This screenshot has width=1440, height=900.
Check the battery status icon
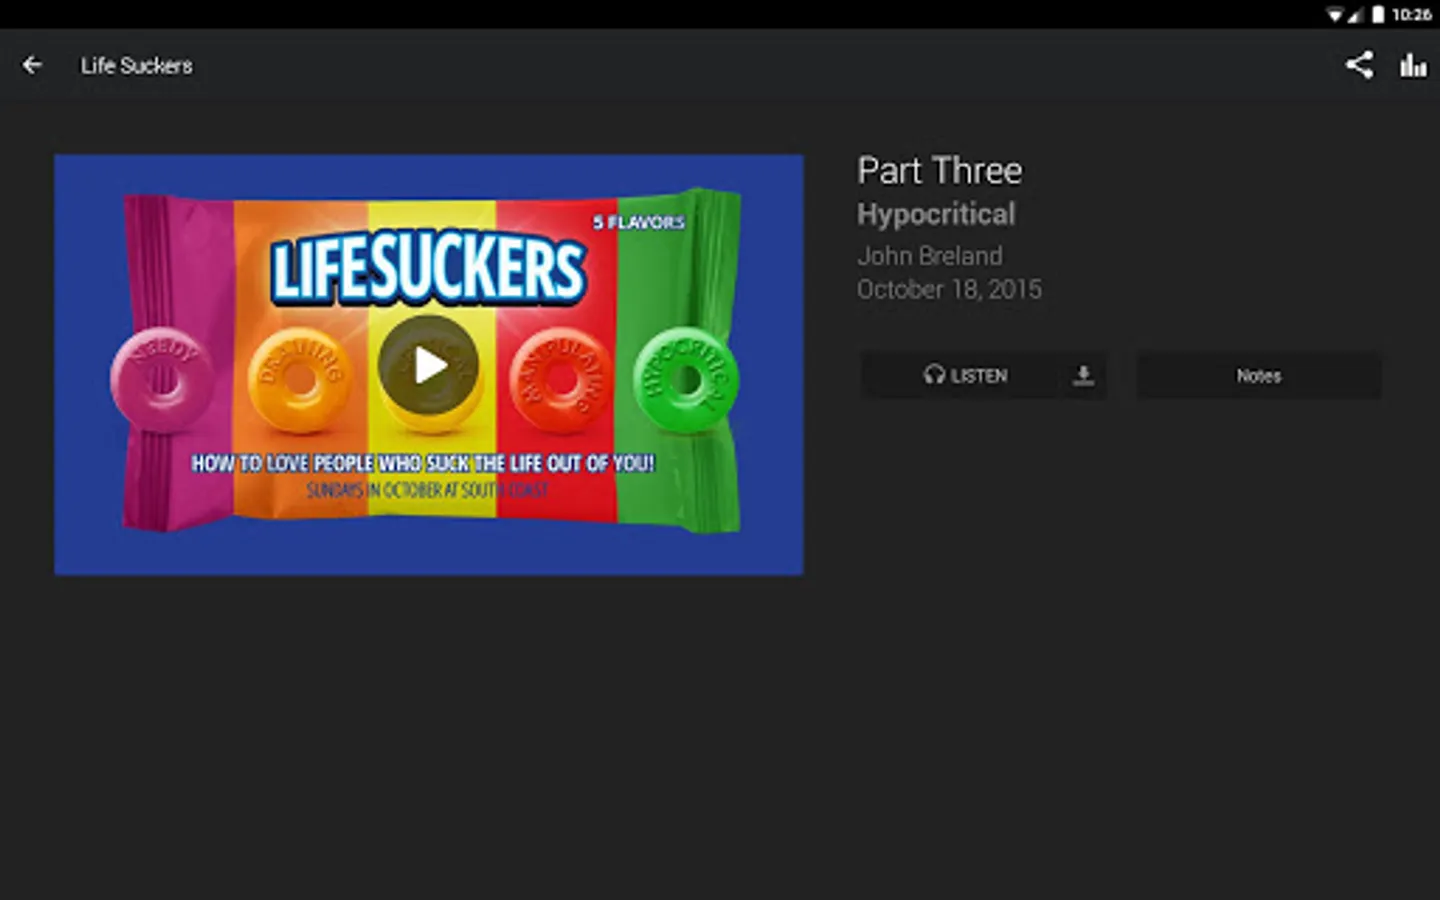tap(1378, 14)
